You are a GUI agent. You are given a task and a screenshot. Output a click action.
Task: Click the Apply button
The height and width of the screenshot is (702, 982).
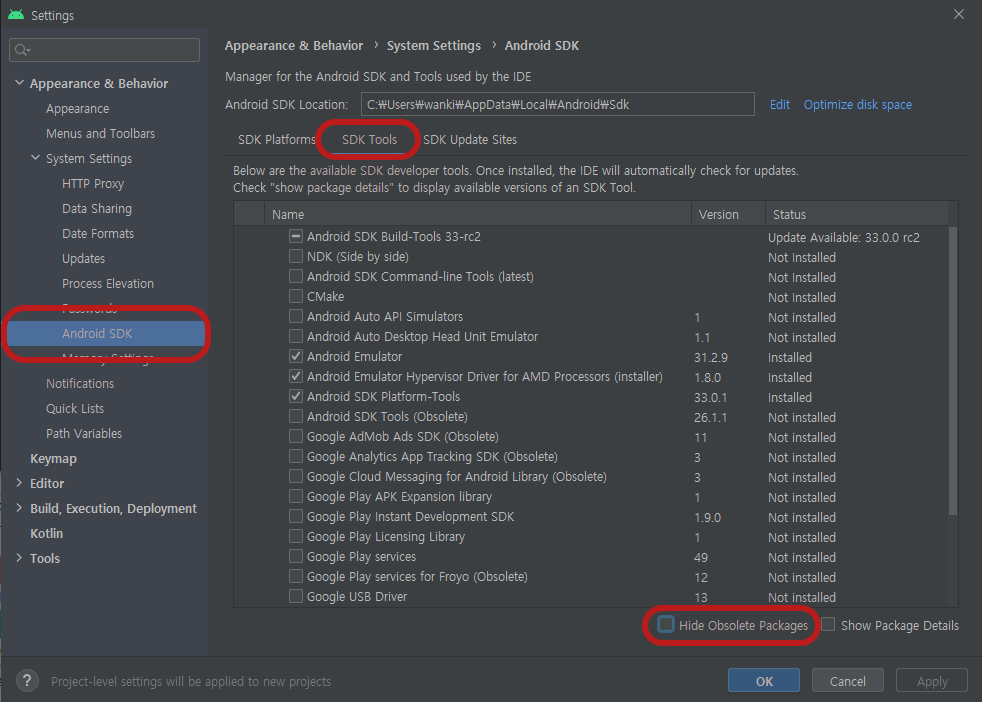coord(932,681)
